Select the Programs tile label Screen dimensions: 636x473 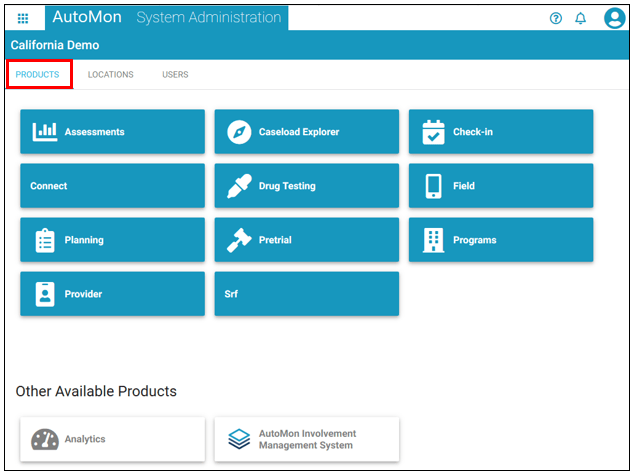point(475,240)
